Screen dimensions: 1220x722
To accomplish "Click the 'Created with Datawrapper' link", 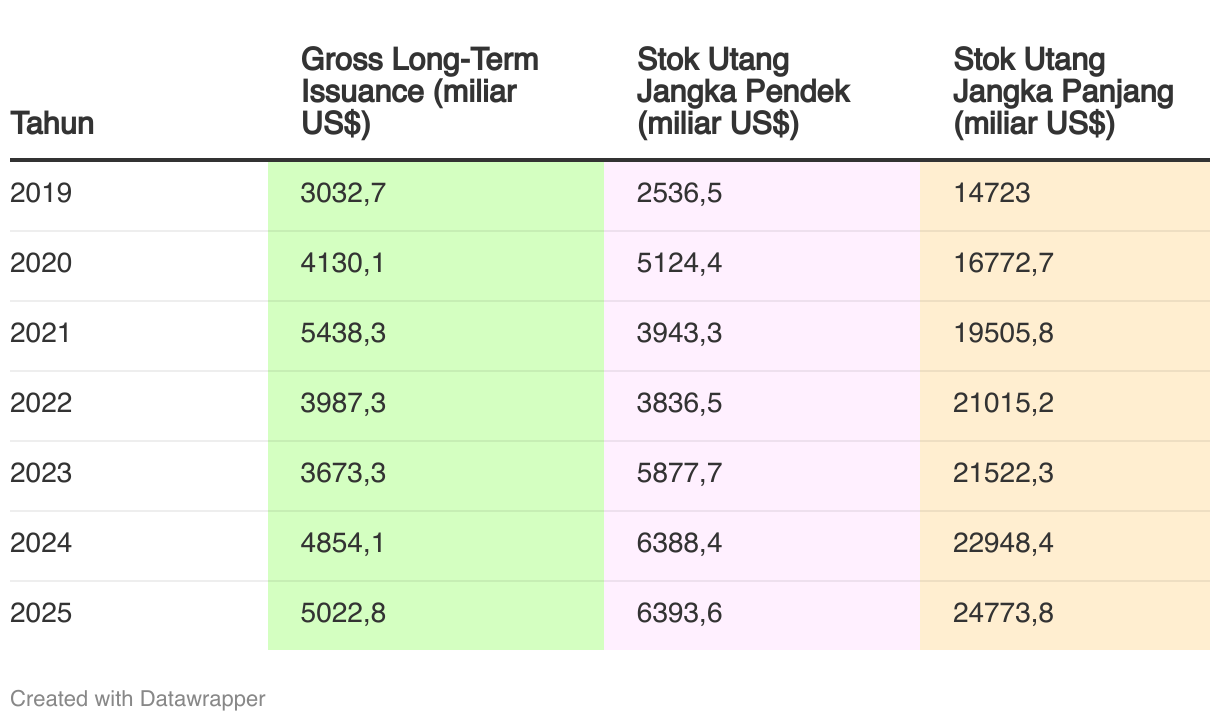I will (138, 698).
